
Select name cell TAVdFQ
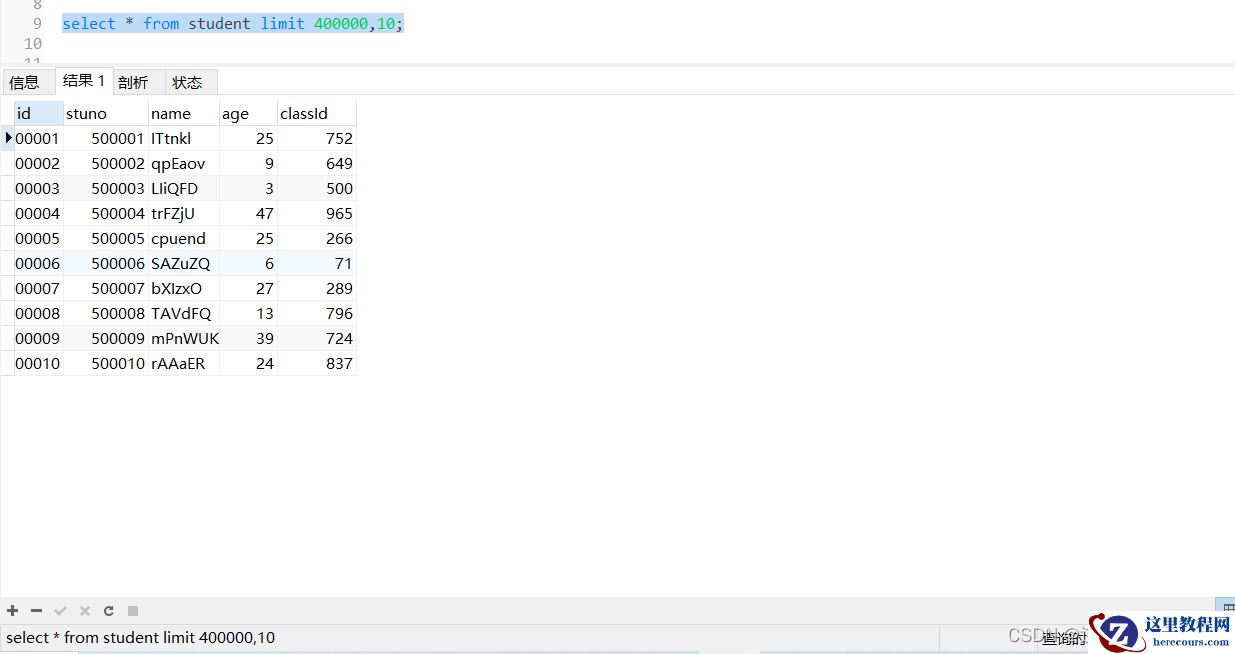point(184,313)
